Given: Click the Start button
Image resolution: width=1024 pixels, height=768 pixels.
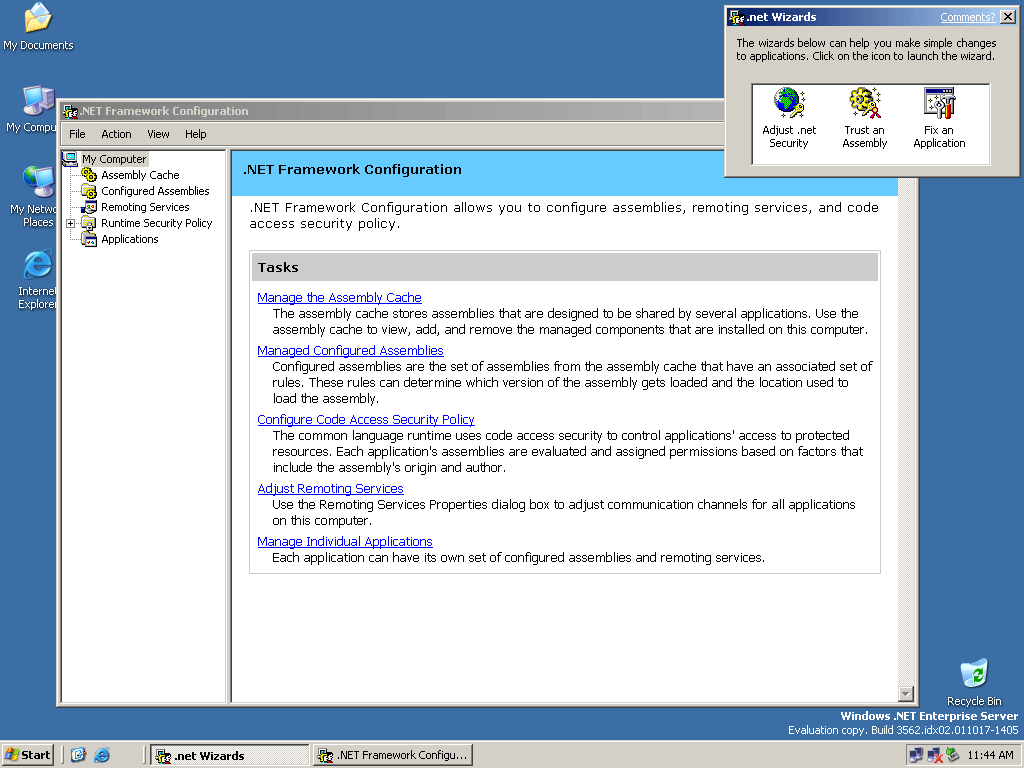Looking at the screenshot, I should [x=27, y=755].
